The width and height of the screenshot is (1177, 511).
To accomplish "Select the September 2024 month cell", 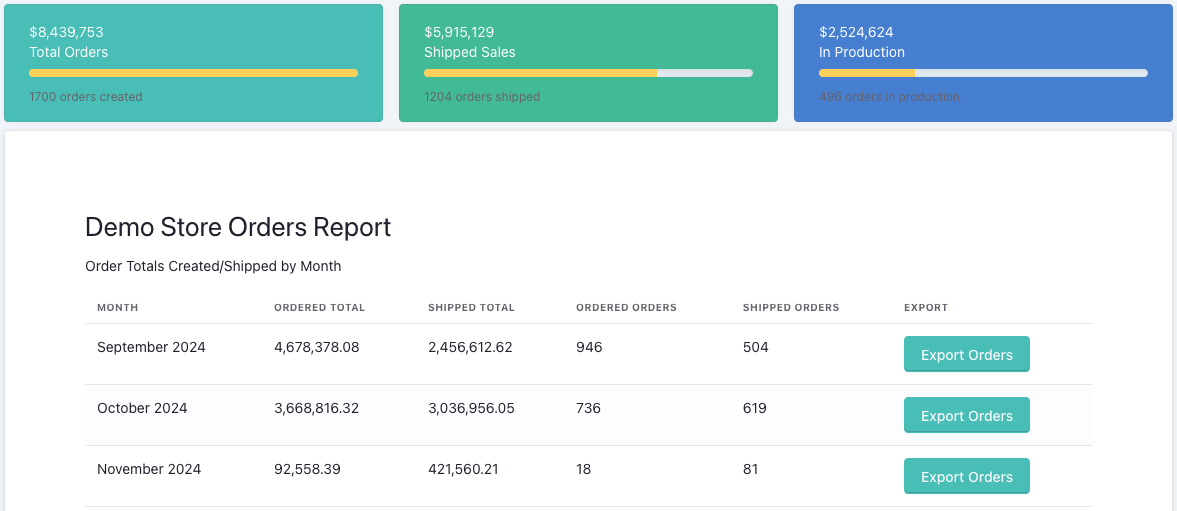I will click(x=151, y=347).
